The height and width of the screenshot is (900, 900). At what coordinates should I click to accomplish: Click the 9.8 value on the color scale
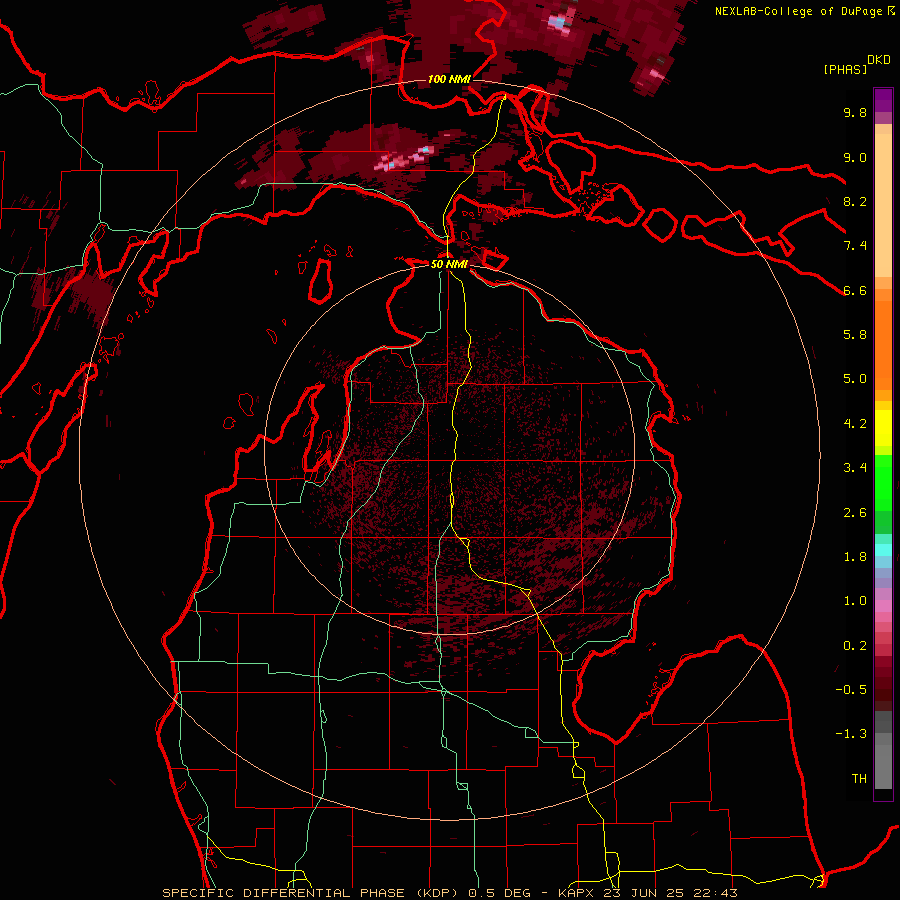coord(855,112)
